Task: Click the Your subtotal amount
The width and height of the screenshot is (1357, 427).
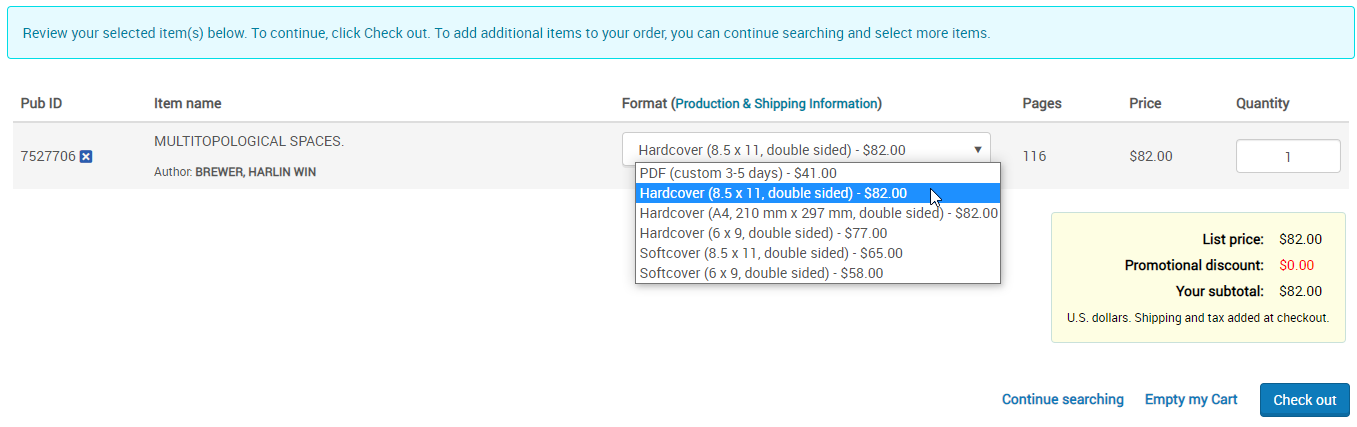Action: click(x=1300, y=291)
